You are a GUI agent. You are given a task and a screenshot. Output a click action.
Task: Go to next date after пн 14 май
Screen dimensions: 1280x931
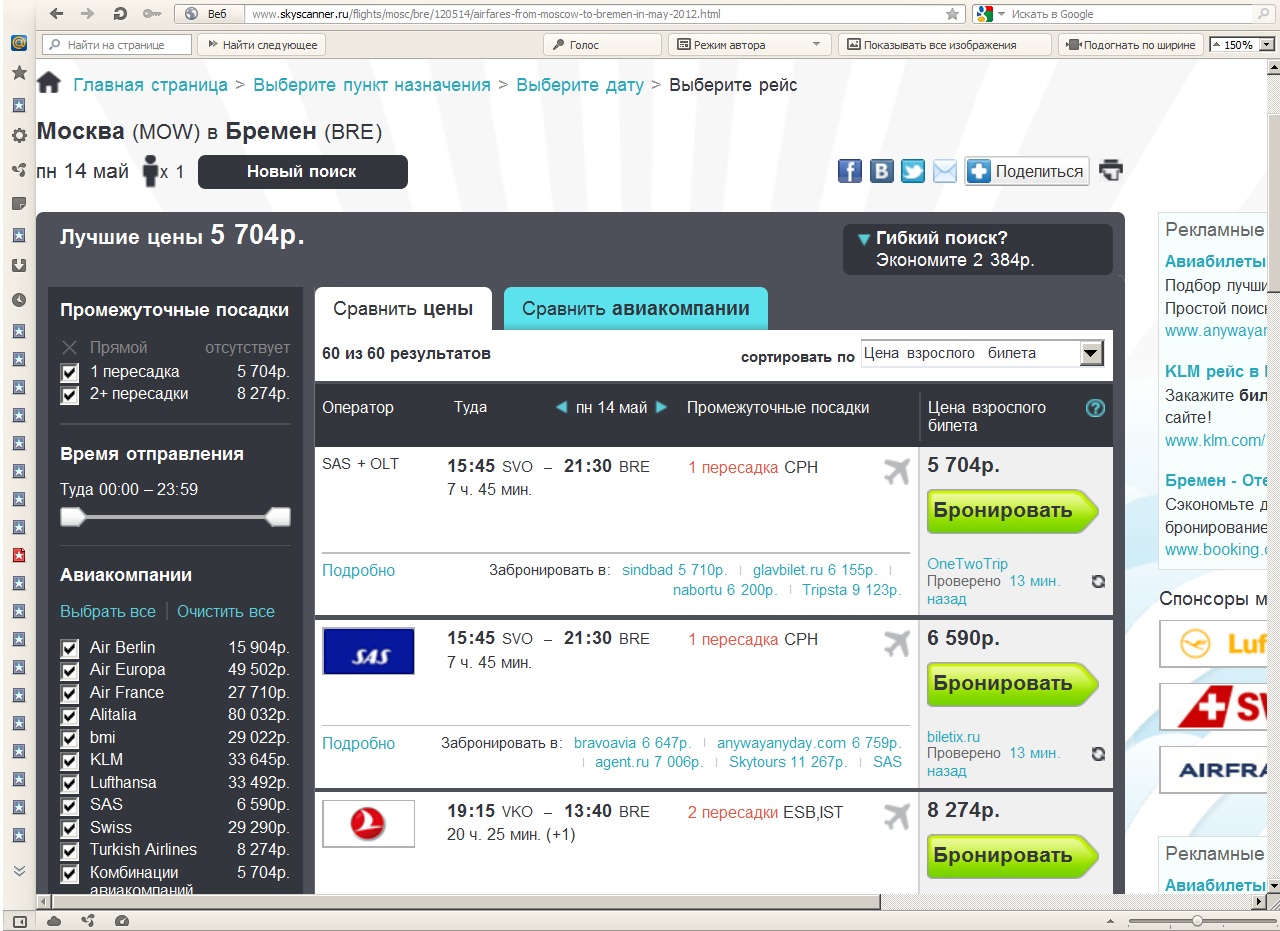click(x=661, y=407)
